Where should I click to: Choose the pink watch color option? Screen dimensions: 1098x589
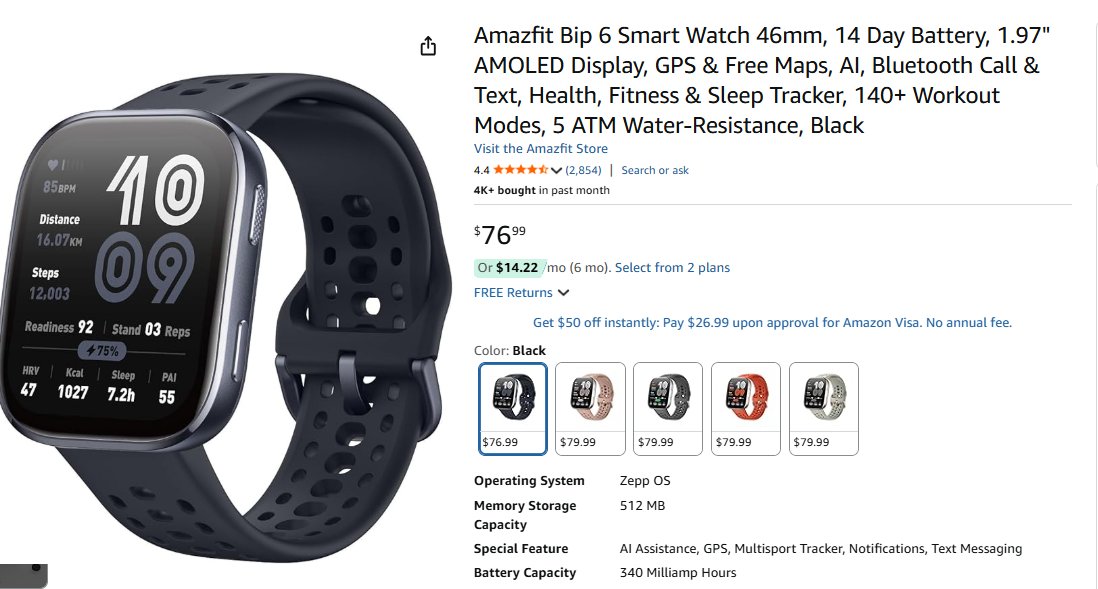(590, 409)
